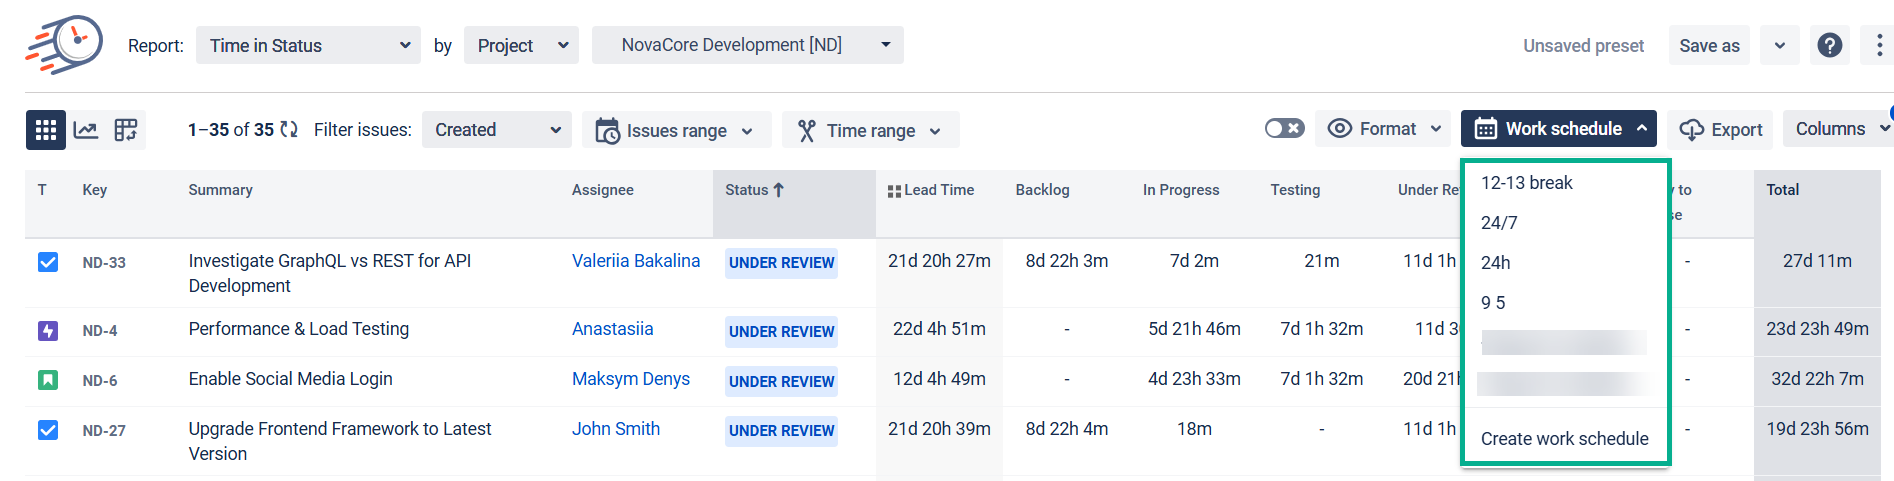Click the refresh issues icon

pos(289,130)
